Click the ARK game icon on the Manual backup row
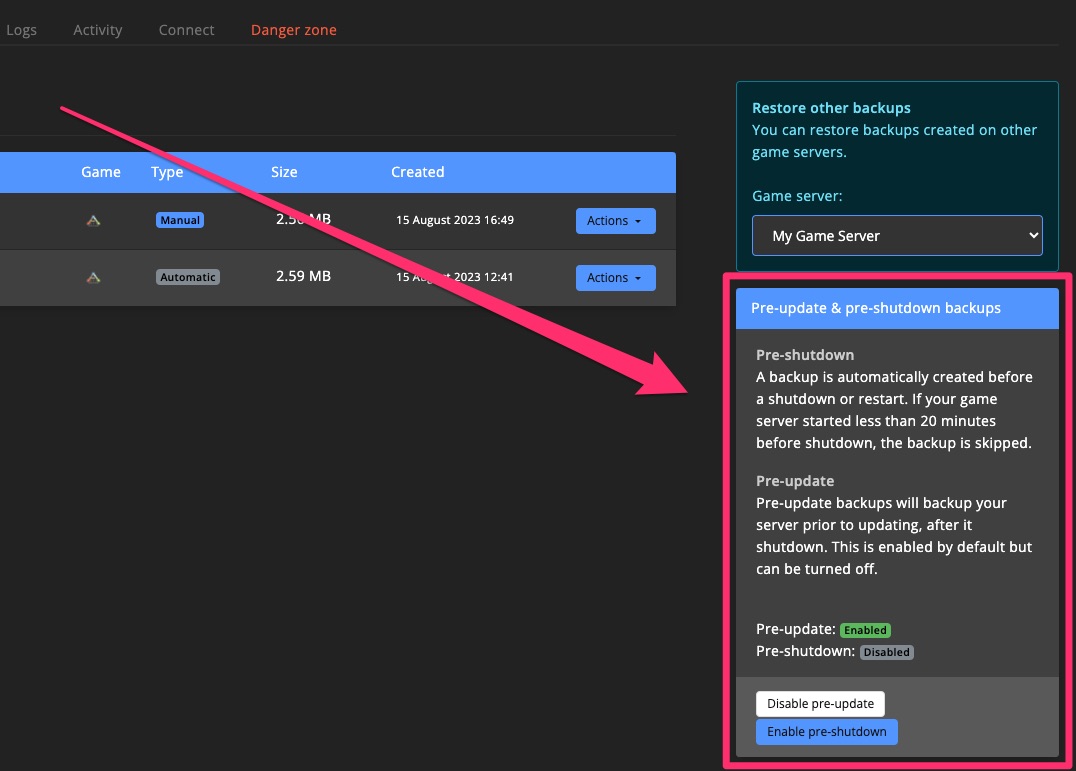1076x771 pixels. tap(93, 220)
